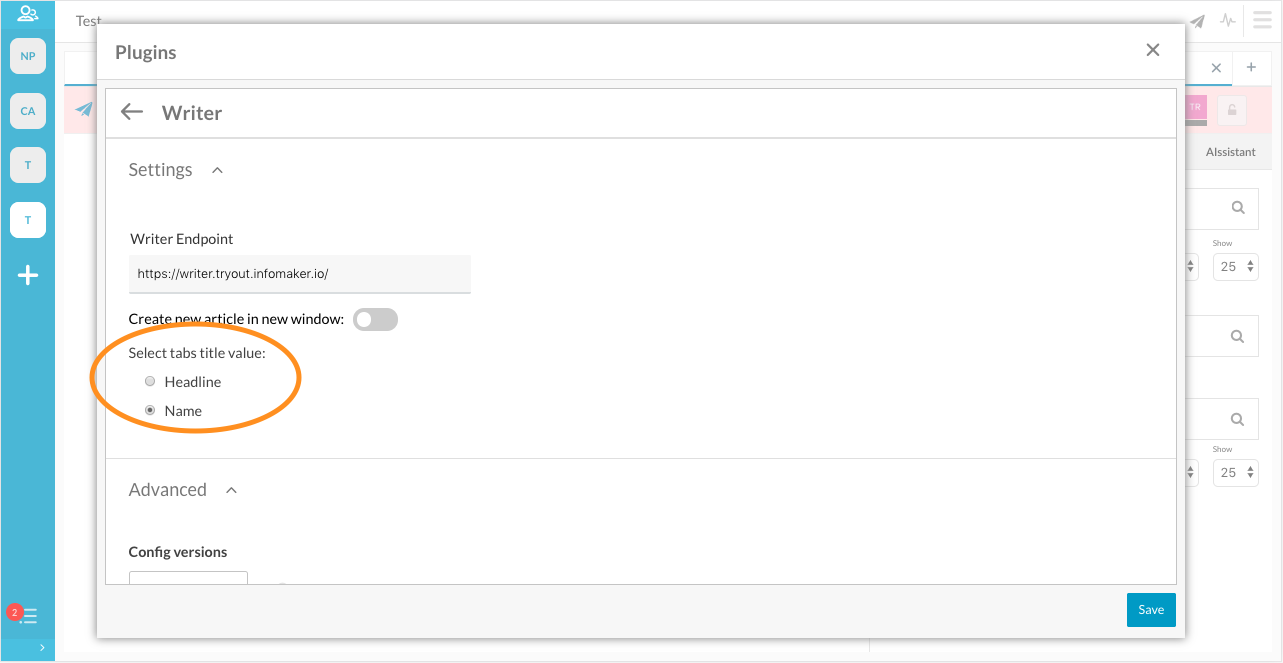Select the CA workspace icon in sidebar
This screenshot has width=1283, height=663.
pos(27,110)
